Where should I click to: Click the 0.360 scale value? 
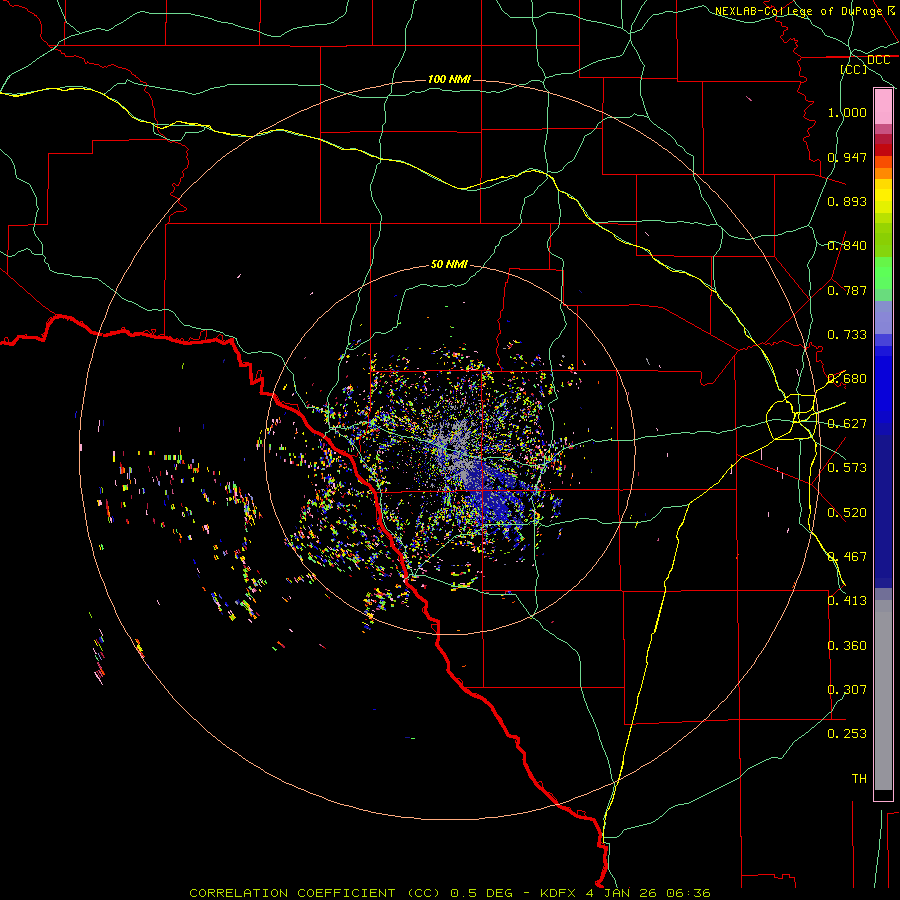point(847,646)
